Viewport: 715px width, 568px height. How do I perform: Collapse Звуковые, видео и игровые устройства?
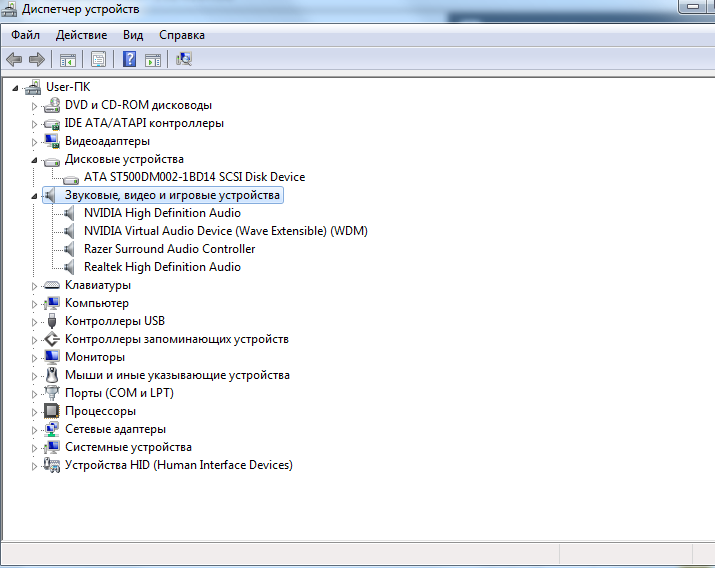[x=34, y=196]
